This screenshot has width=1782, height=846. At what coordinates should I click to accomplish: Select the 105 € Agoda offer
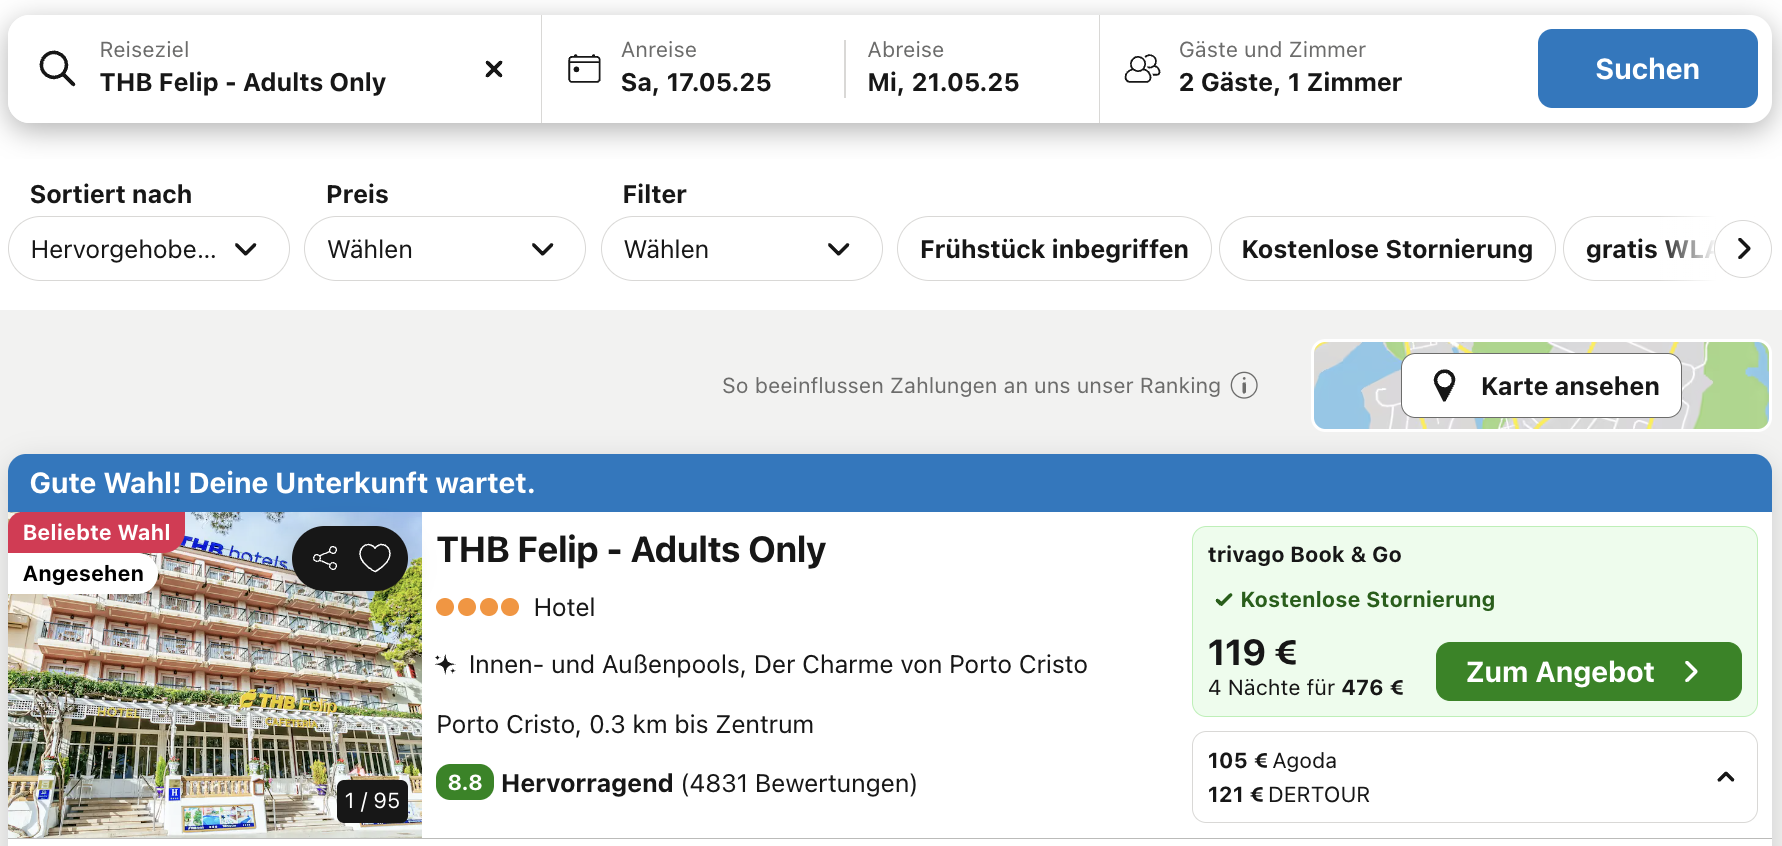click(x=1272, y=761)
